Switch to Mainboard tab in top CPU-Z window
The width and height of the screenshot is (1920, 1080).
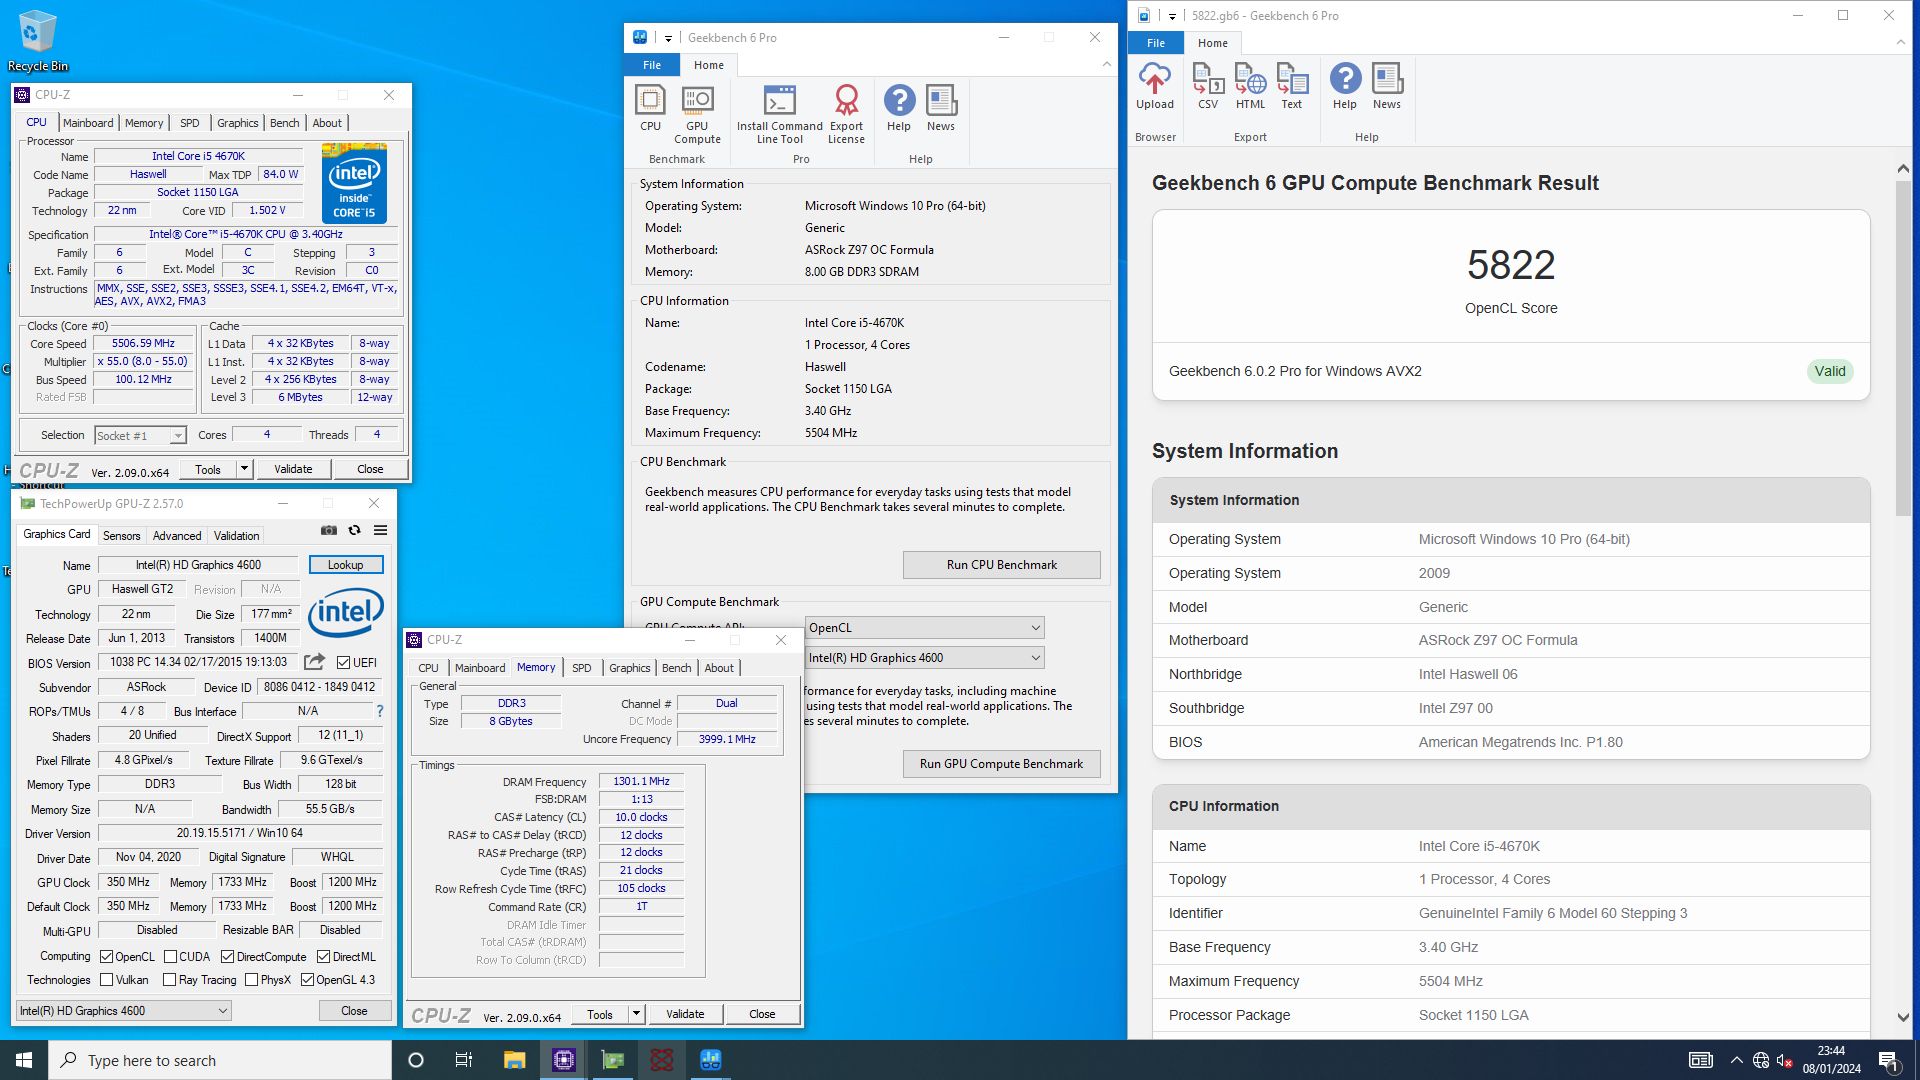tap(88, 123)
